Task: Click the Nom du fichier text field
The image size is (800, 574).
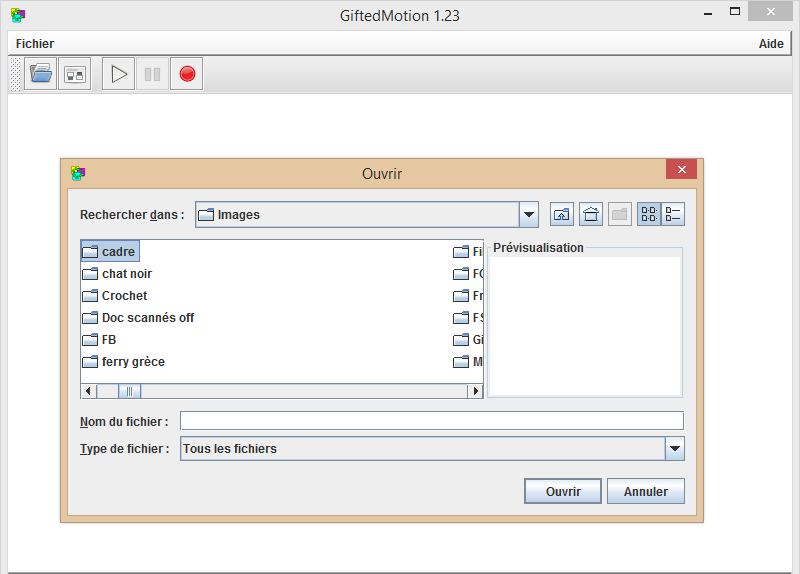Action: point(431,421)
